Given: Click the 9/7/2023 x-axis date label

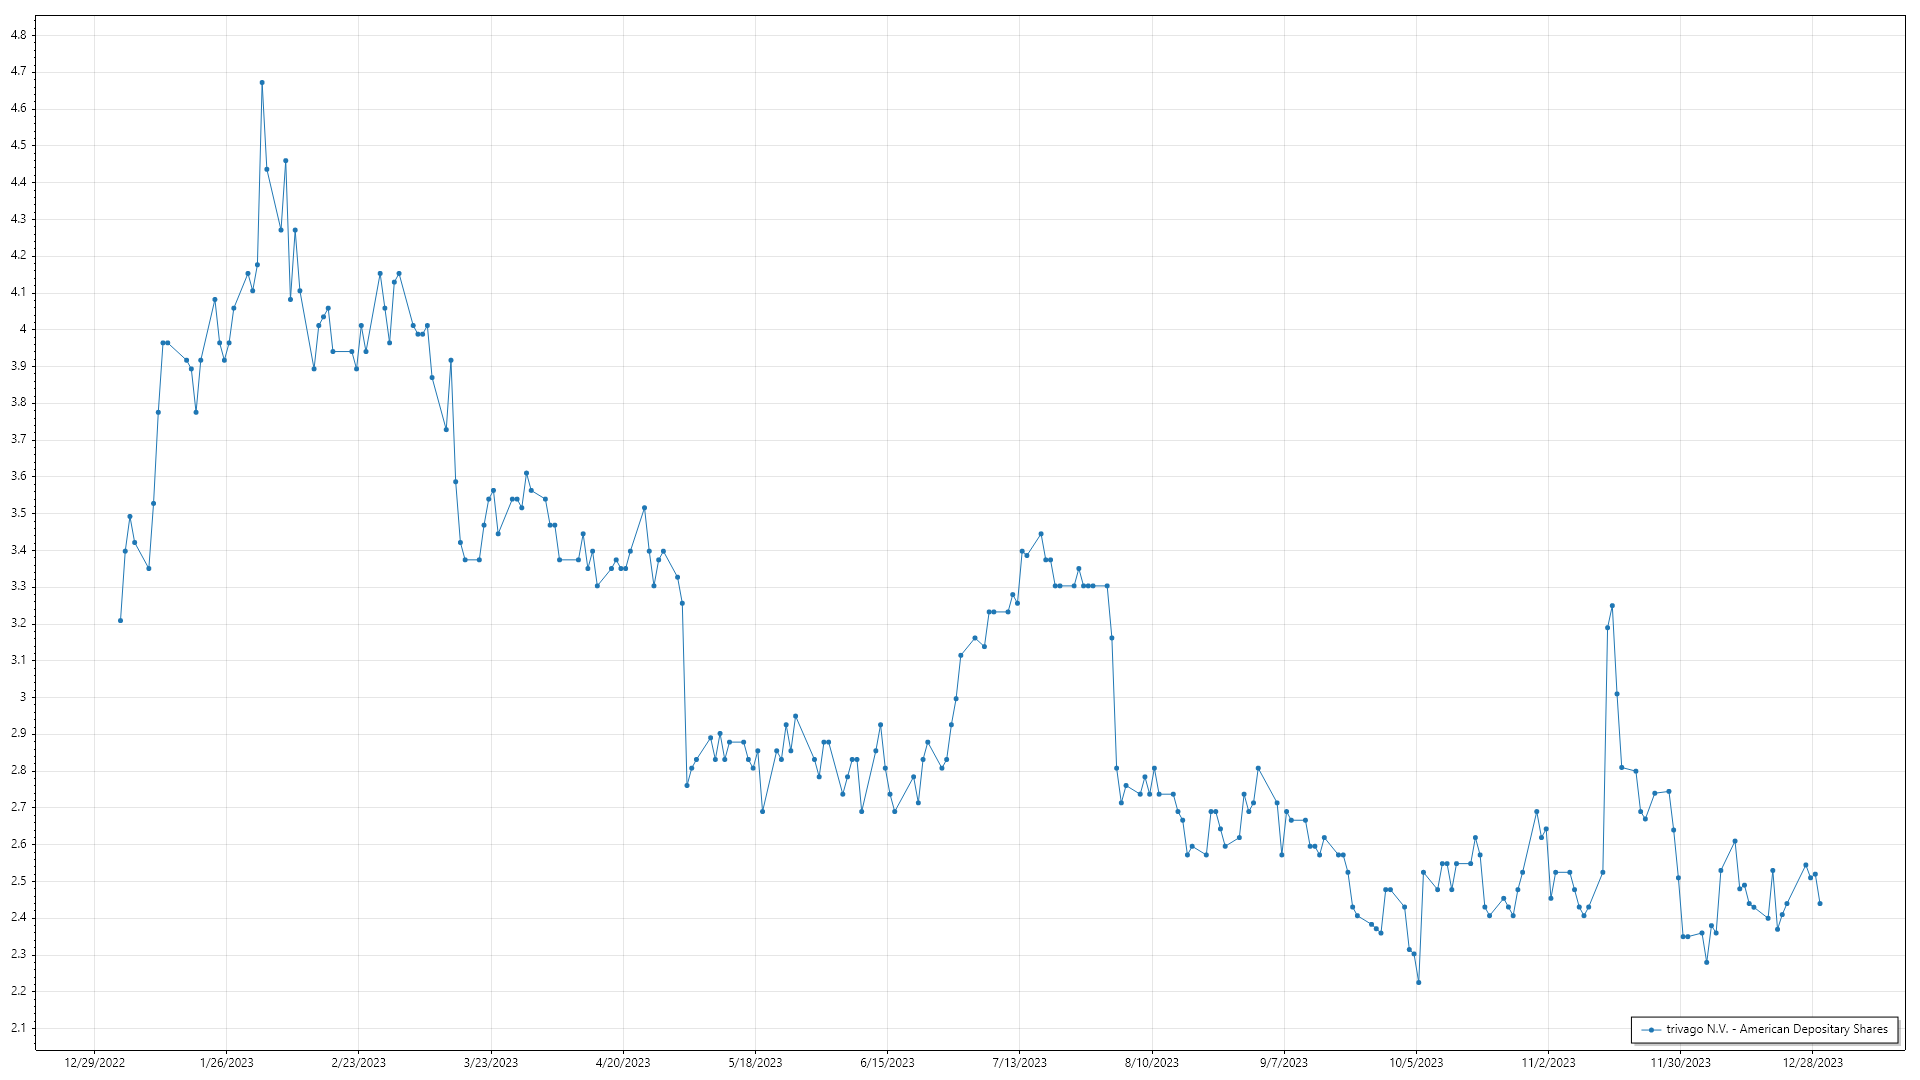Looking at the screenshot, I should point(1283,1062).
